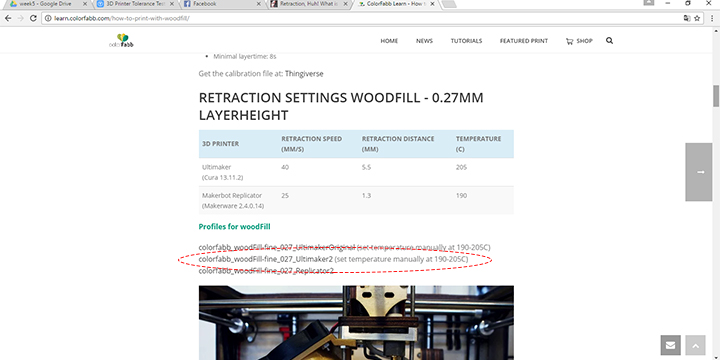720x360 pixels.
Task: Close the ColorFabb Learn tab
Action: [x=432, y=4]
